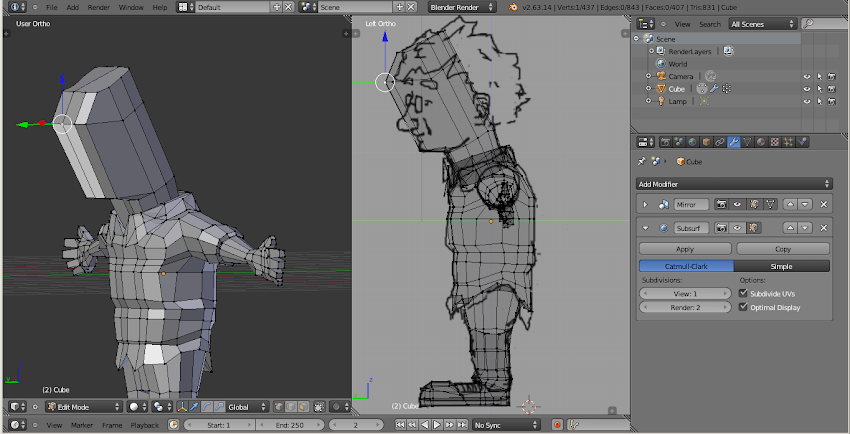Open the Window menu
Viewport: 850px width, 434px height.
click(x=131, y=8)
